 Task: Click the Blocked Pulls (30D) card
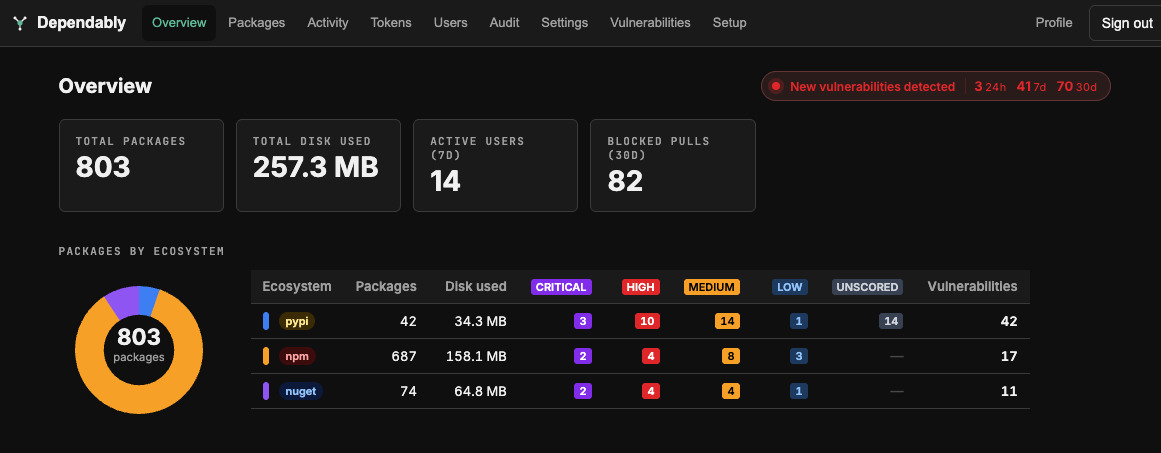672,166
